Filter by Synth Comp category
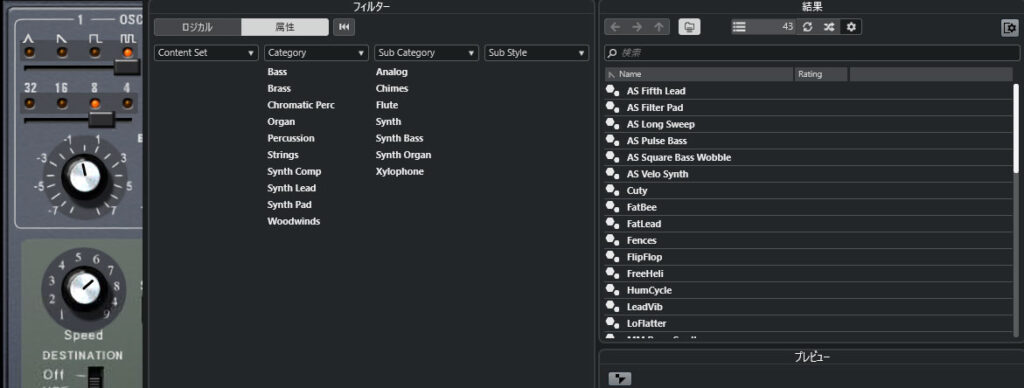 pyautogui.click(x=294, y=171)
